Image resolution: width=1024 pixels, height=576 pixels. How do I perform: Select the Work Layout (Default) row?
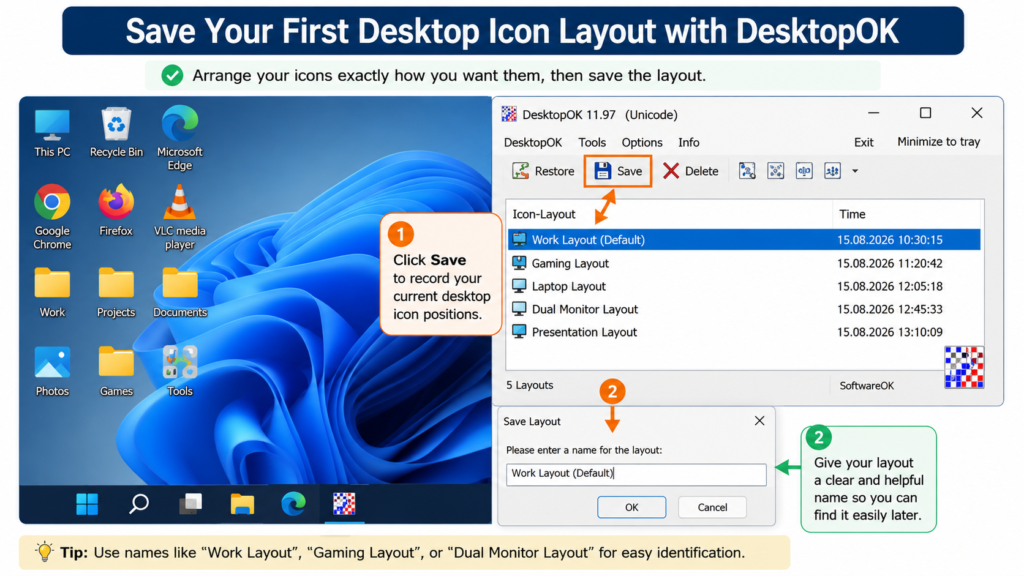pyautogui.click(x=744, y=240)
